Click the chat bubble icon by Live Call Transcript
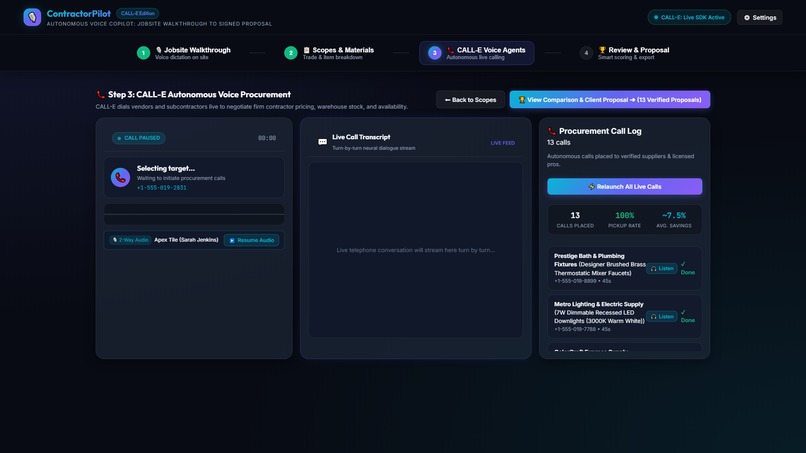 (322, 142)
